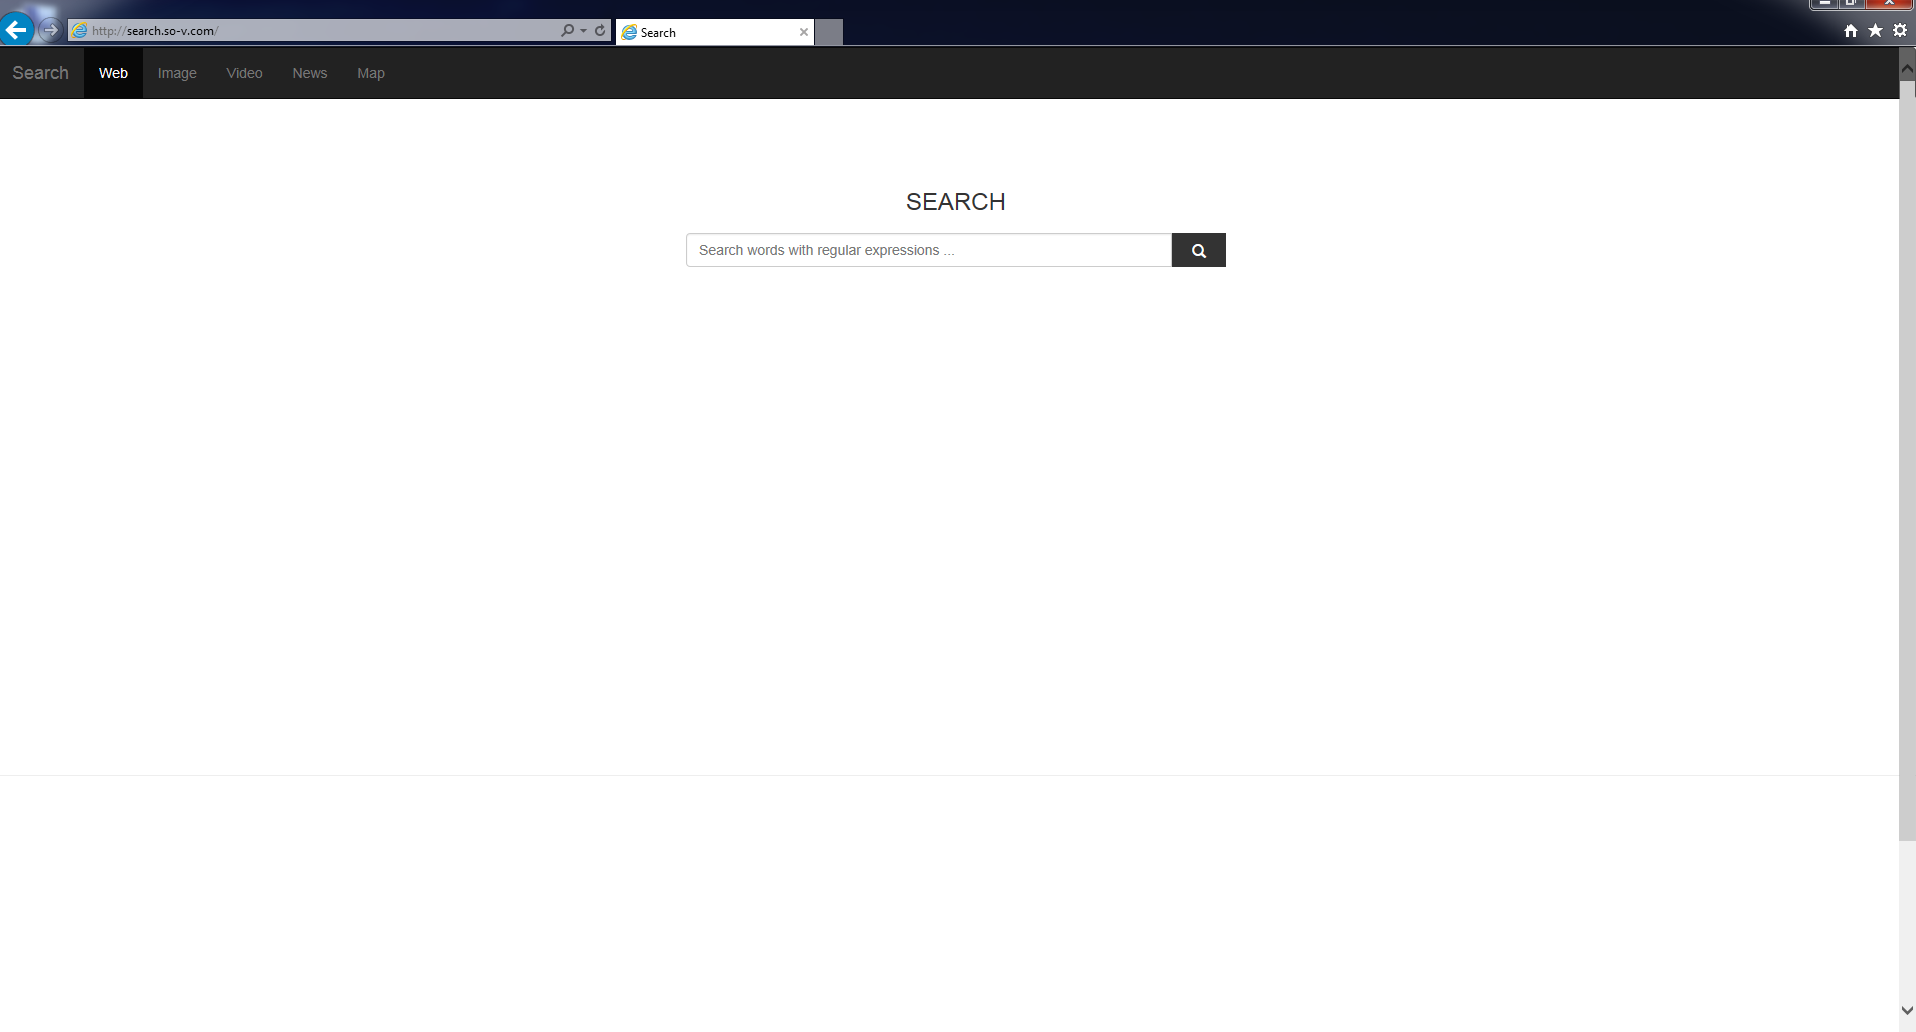This screenshot has height=1032, width=1916.
Task: Open the Tools gear icon
Action: click(x=1900, y=30)
